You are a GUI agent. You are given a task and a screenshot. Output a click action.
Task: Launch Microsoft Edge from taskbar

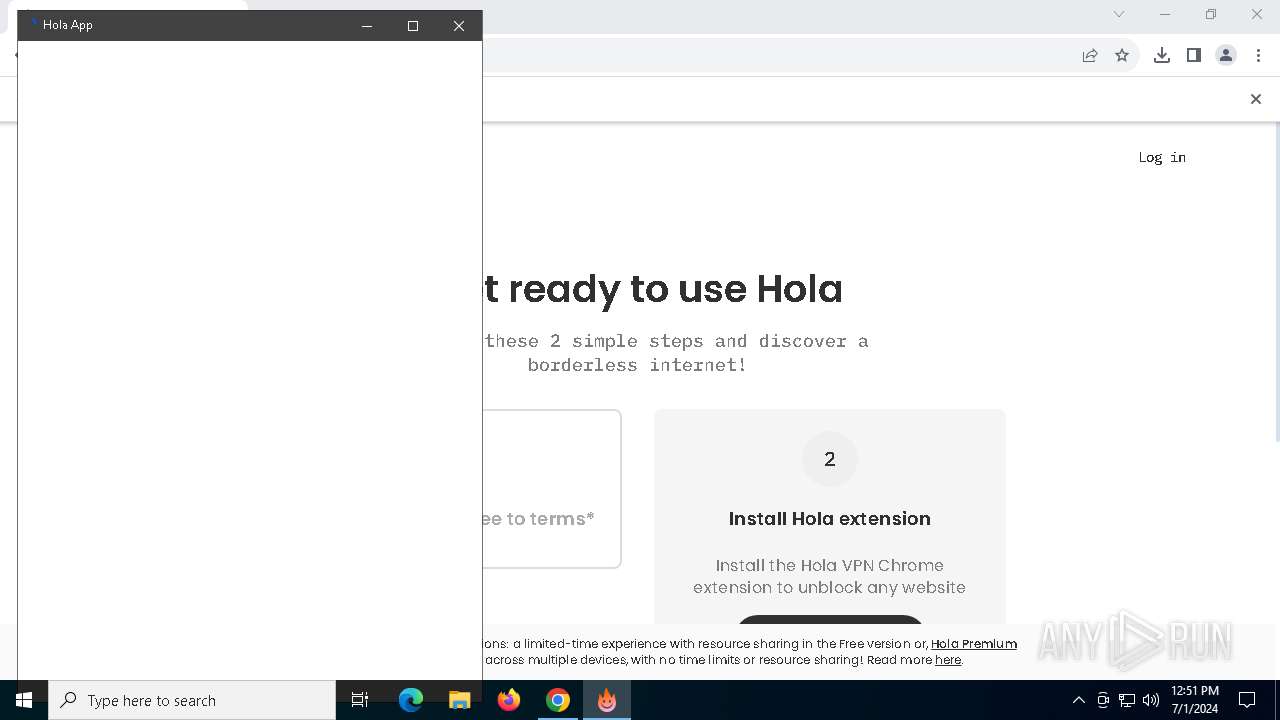point(411,700)
